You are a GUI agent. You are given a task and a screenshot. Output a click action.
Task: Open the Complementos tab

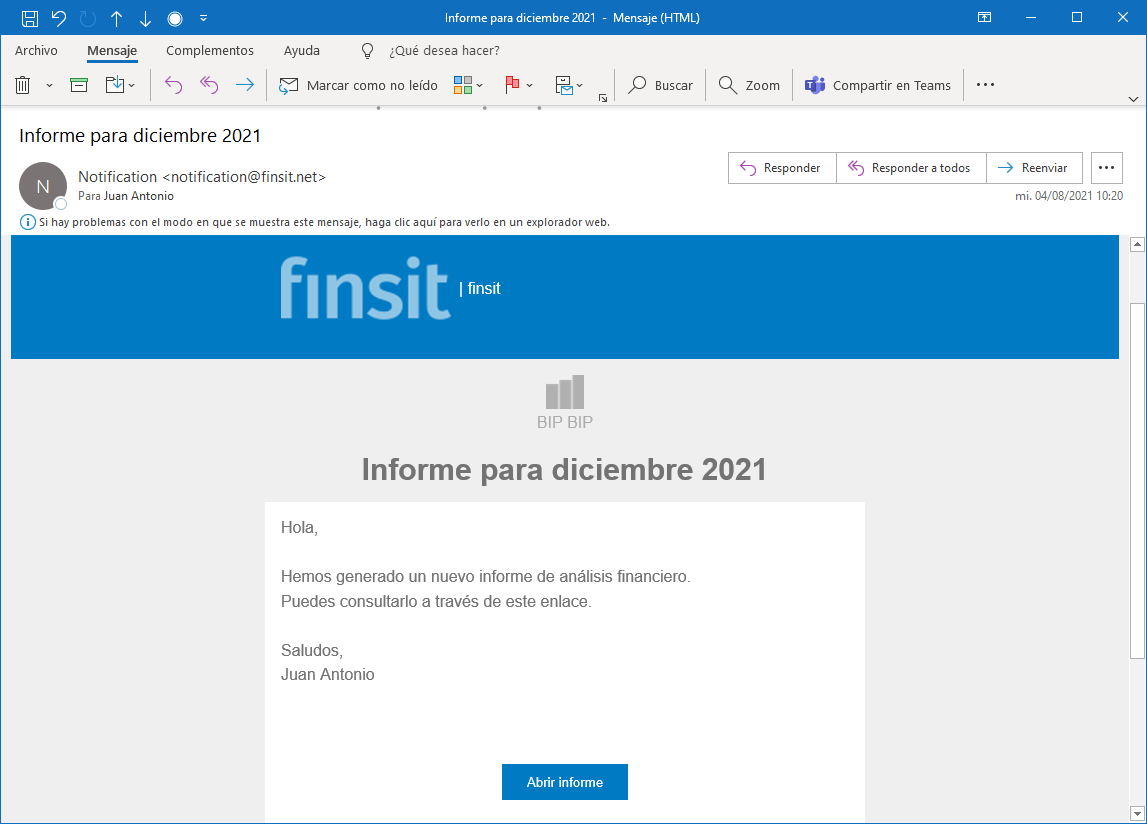(210, 50)
